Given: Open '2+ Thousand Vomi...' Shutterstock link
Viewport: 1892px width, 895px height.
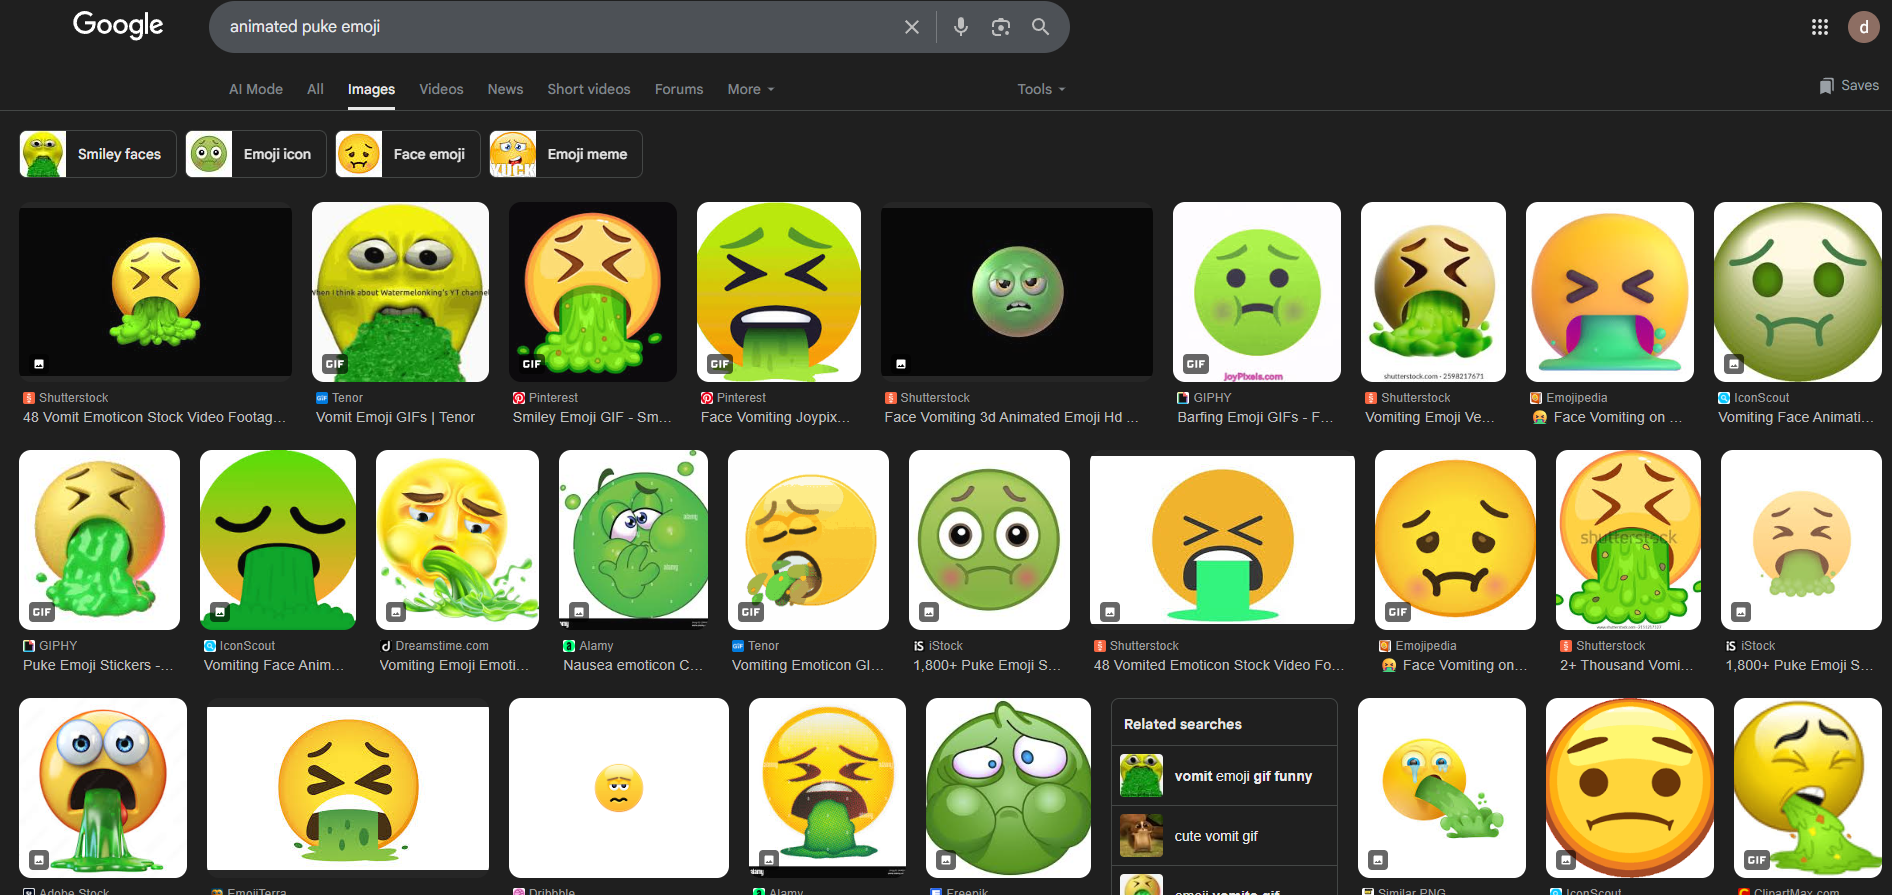Looking at the screenshot, I should click(1627, 666).
